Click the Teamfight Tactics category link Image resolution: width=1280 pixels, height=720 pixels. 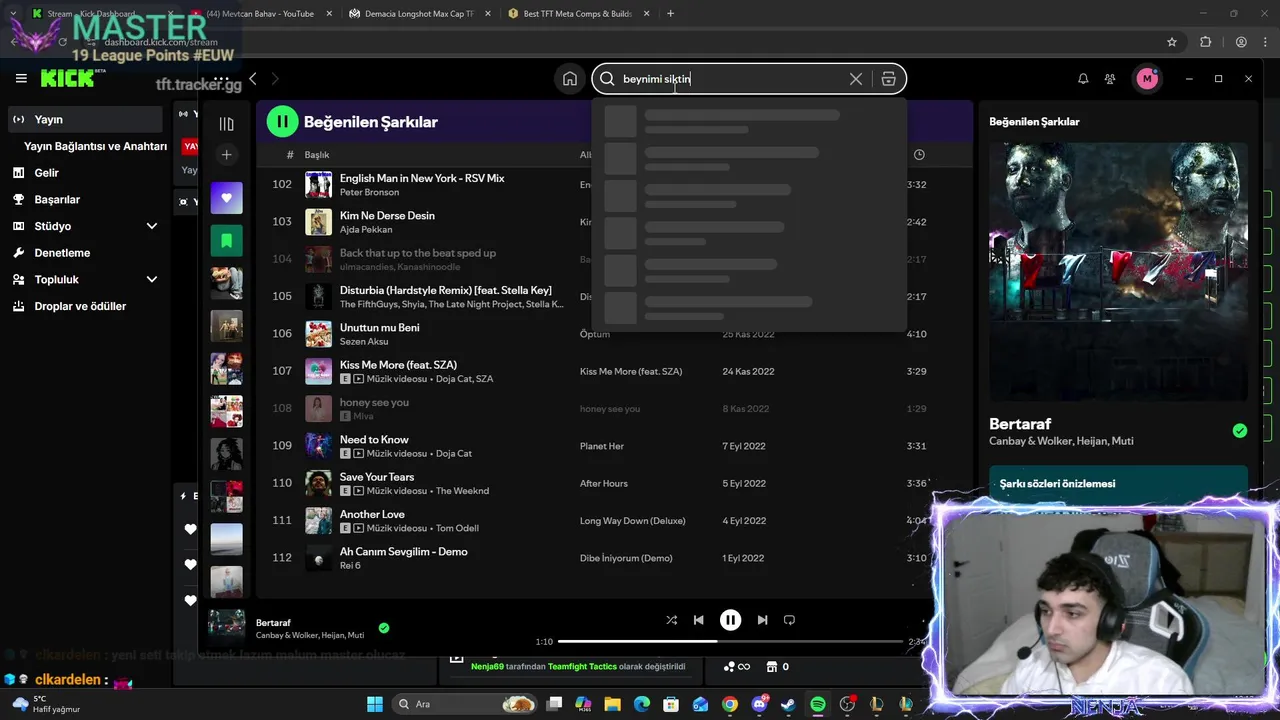(x=582, y=666)
